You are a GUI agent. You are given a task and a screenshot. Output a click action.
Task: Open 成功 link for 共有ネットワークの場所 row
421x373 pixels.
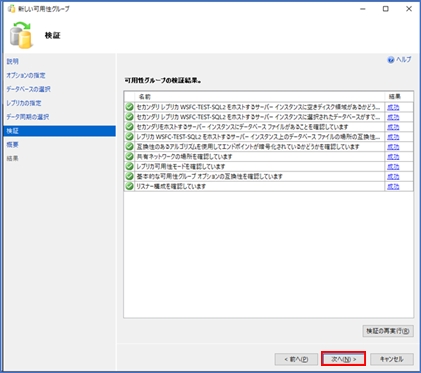click(393, 157)
